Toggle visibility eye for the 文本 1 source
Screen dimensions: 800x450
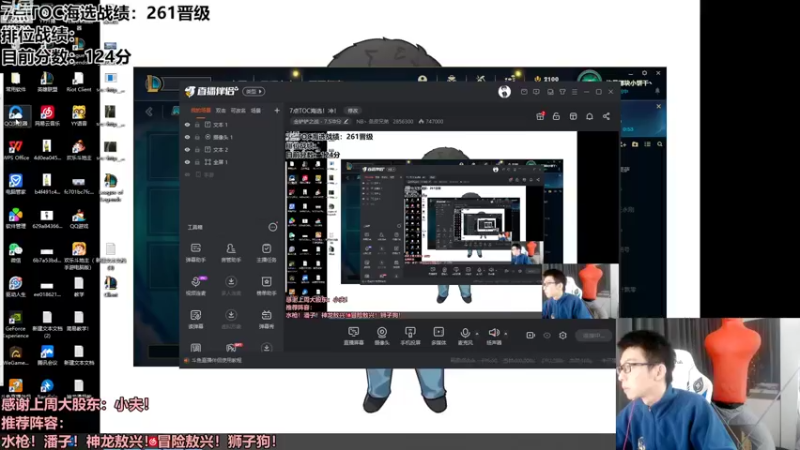coord(187,124)
